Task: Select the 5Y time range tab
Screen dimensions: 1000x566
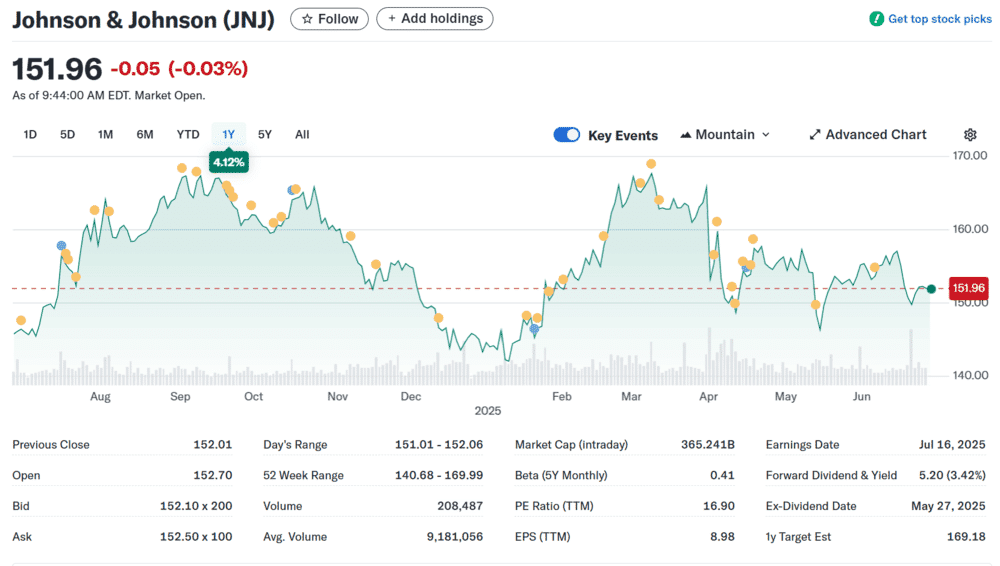Action: tap(265, 135)
